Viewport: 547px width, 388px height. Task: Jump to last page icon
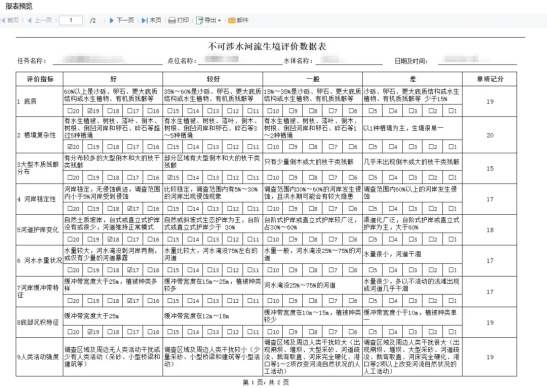[144, 20]
